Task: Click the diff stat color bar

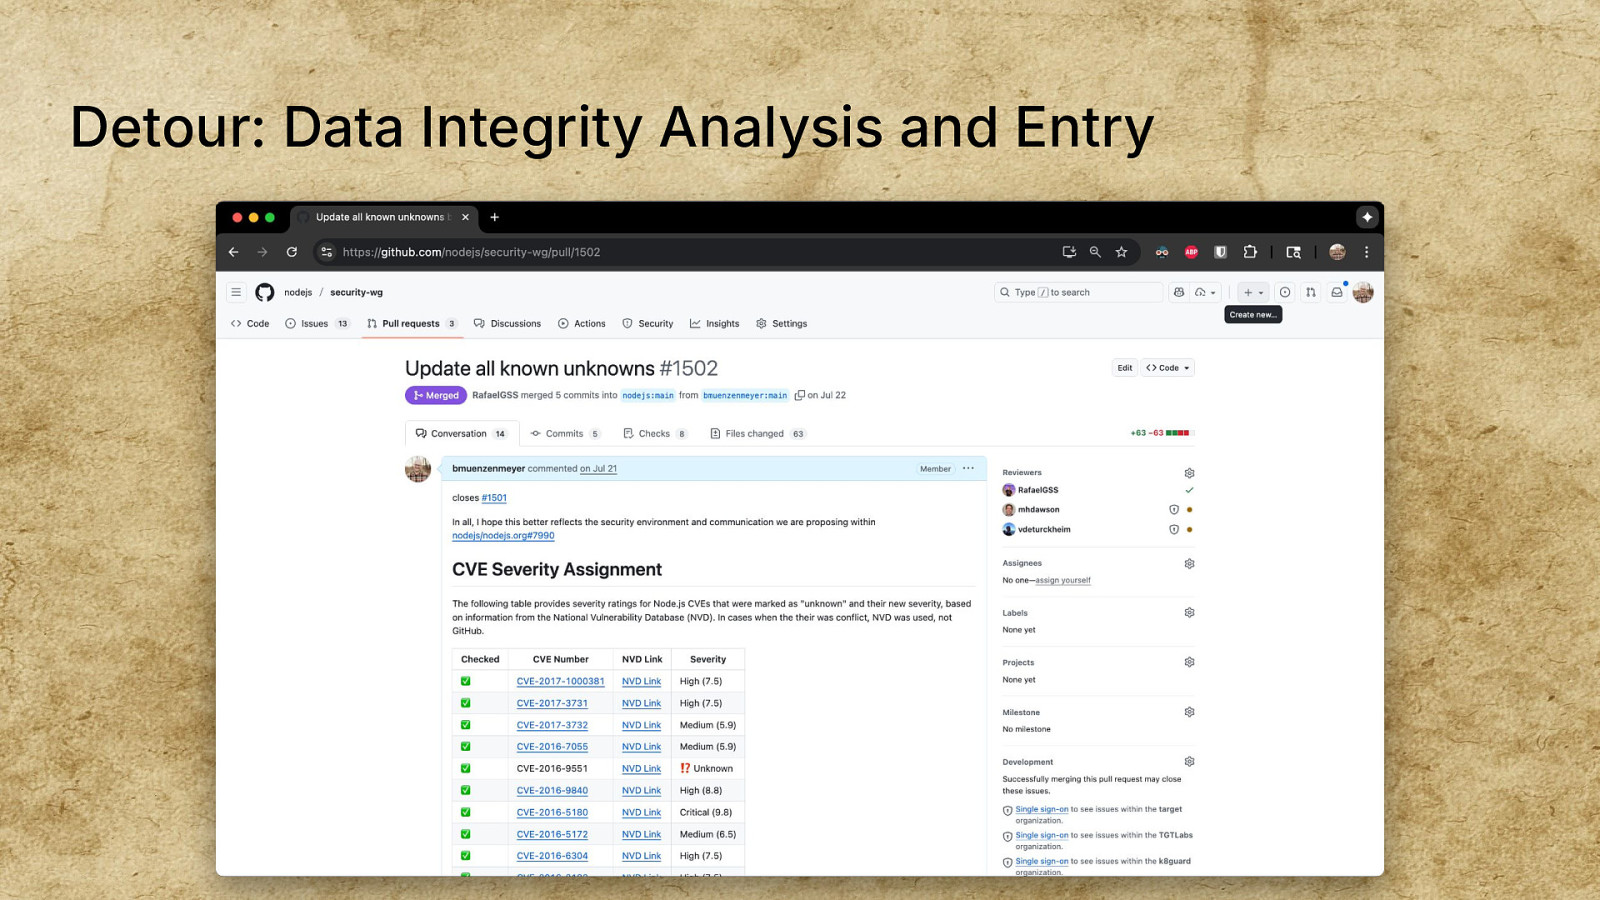Action: [x=1178, y=433]
